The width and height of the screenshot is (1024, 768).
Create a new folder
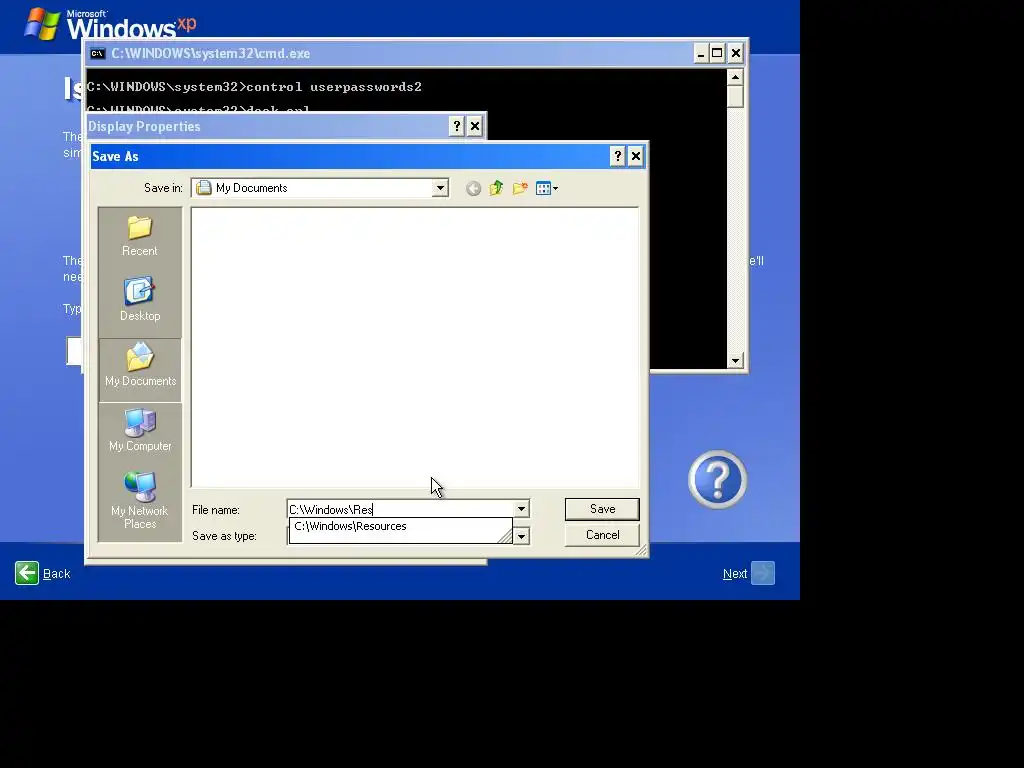520,189
